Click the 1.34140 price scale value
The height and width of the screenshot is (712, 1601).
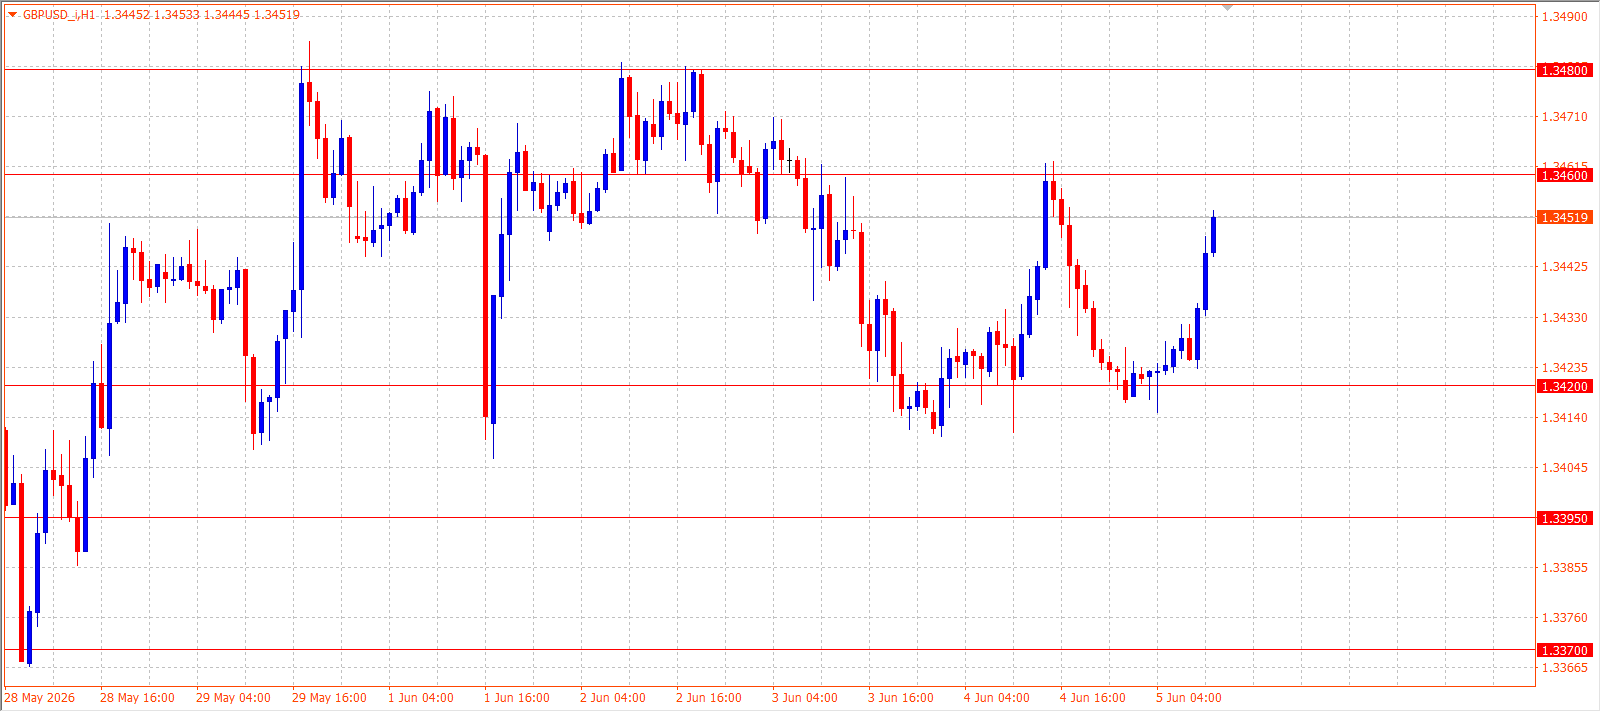pos(1564,418)
